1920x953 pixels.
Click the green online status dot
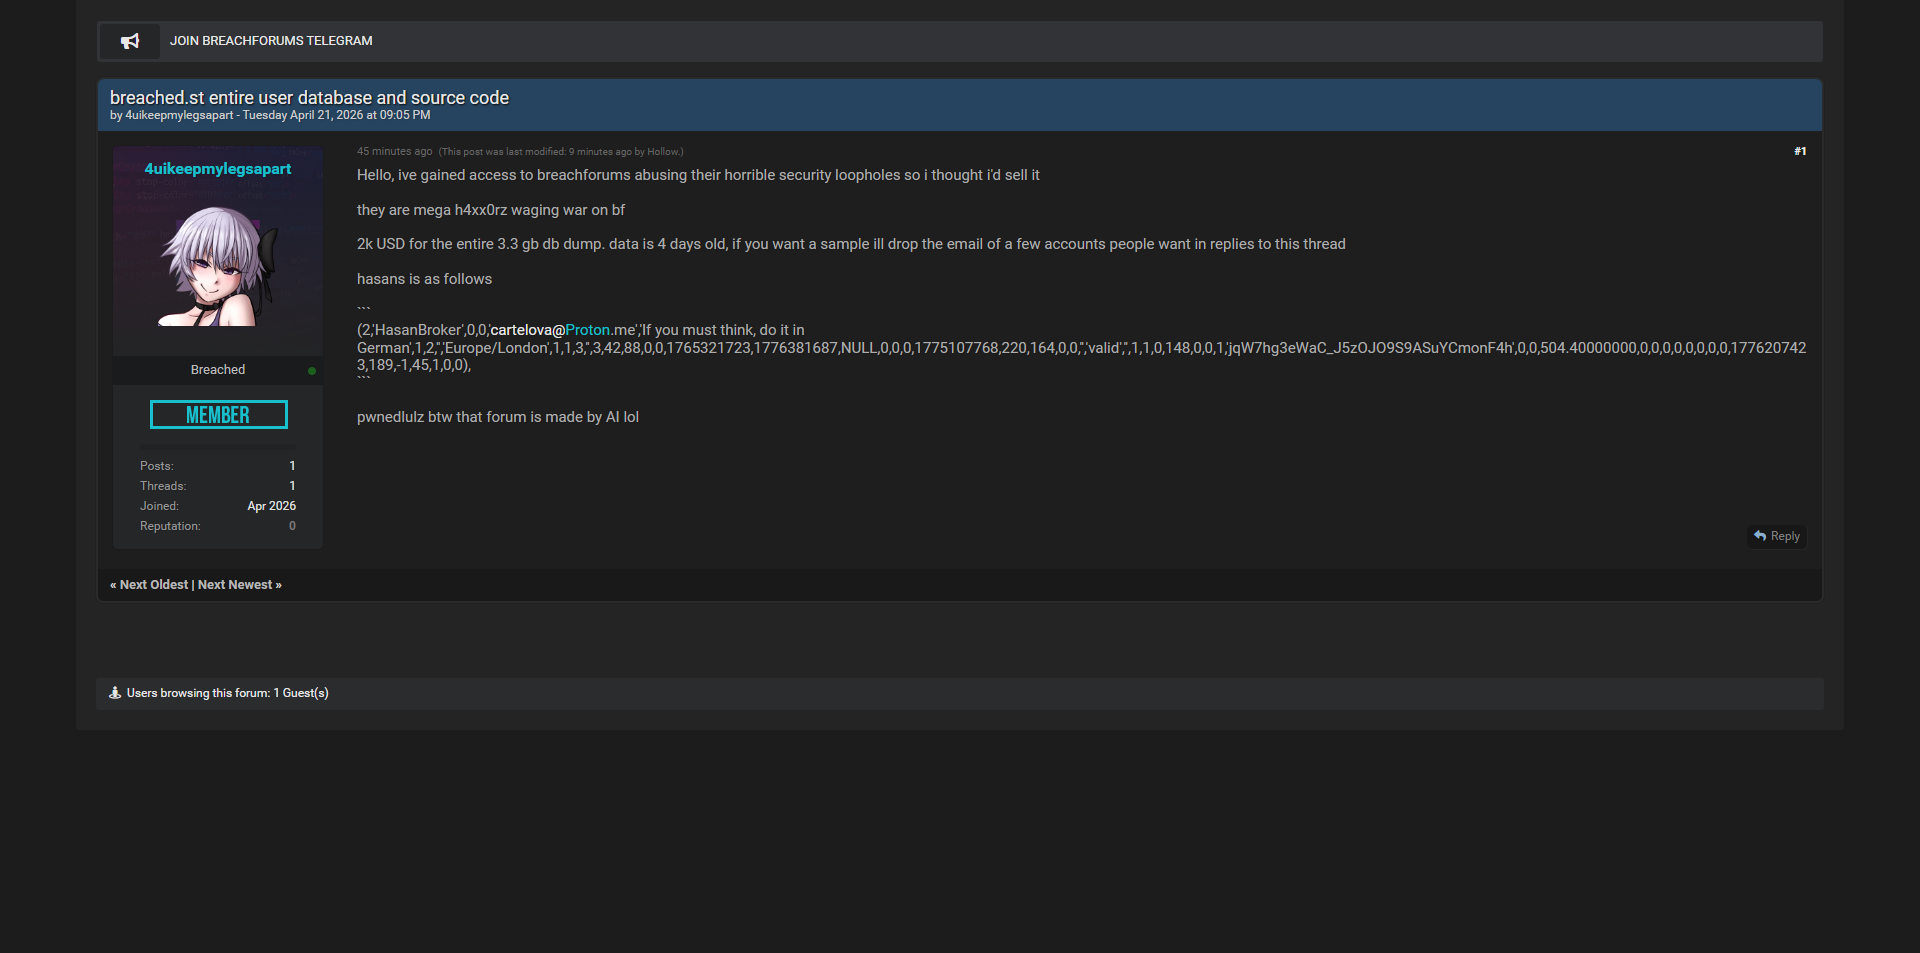pos(312,371)
